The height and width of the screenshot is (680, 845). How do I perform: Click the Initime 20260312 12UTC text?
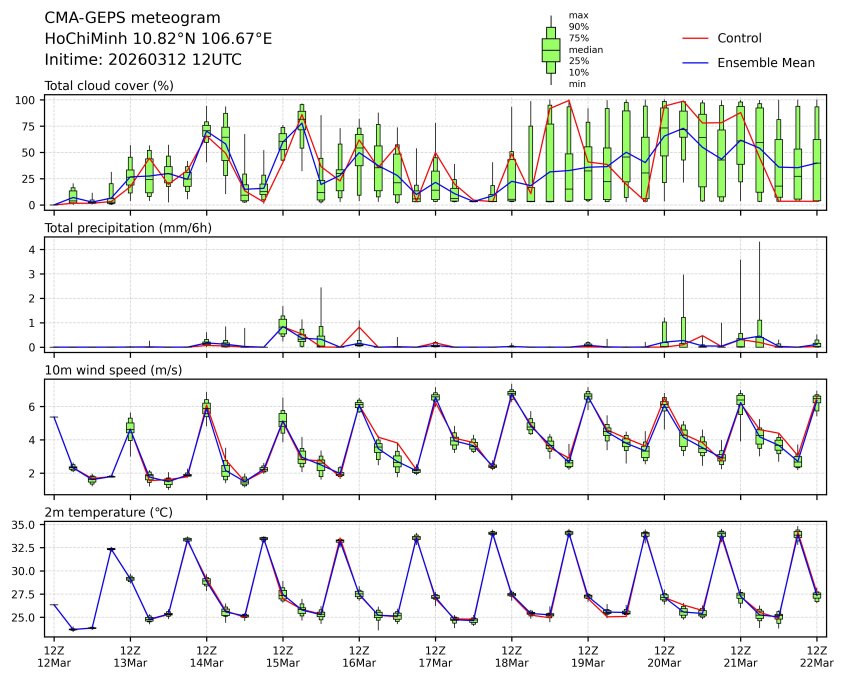point(143,60)
